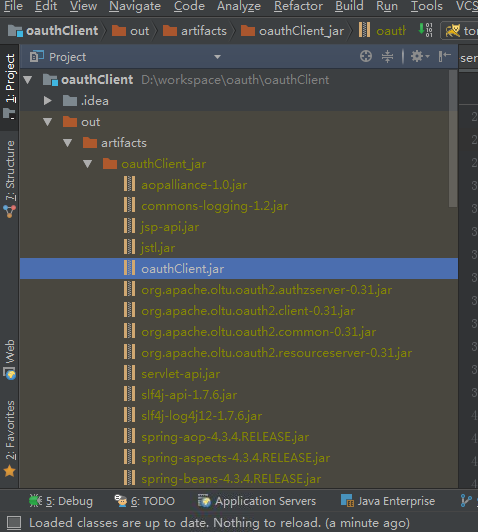This screenshot has height=532, width=478.
Task: Collapse the out folder
Action: [47, 122]
